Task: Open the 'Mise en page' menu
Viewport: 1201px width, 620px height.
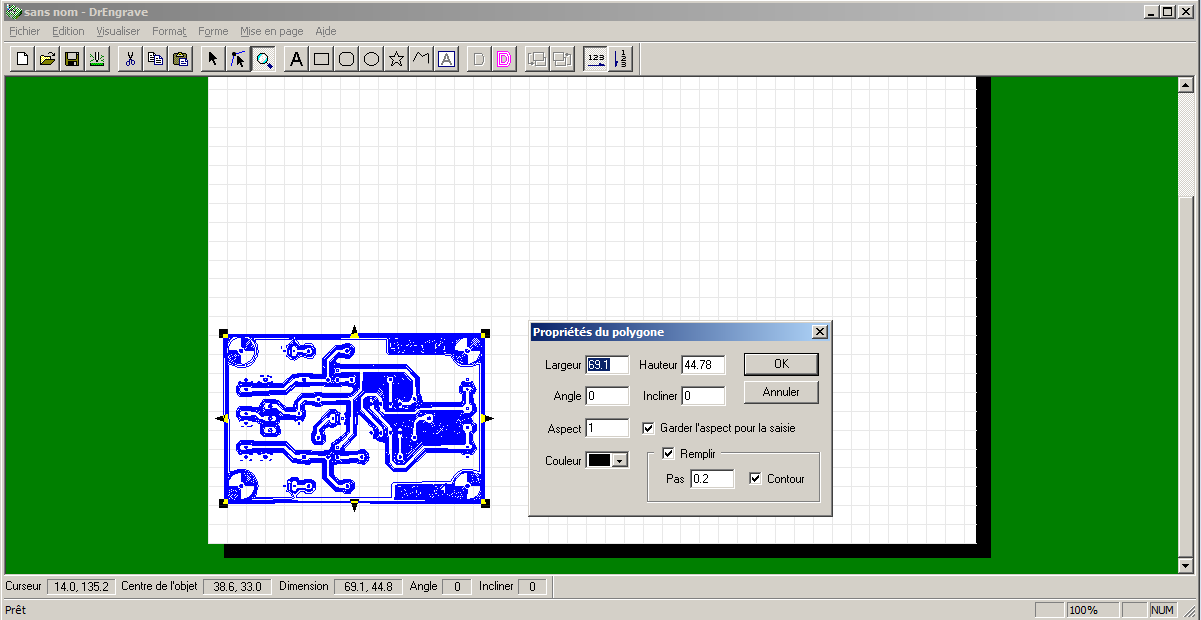Action: click(271, 31)
